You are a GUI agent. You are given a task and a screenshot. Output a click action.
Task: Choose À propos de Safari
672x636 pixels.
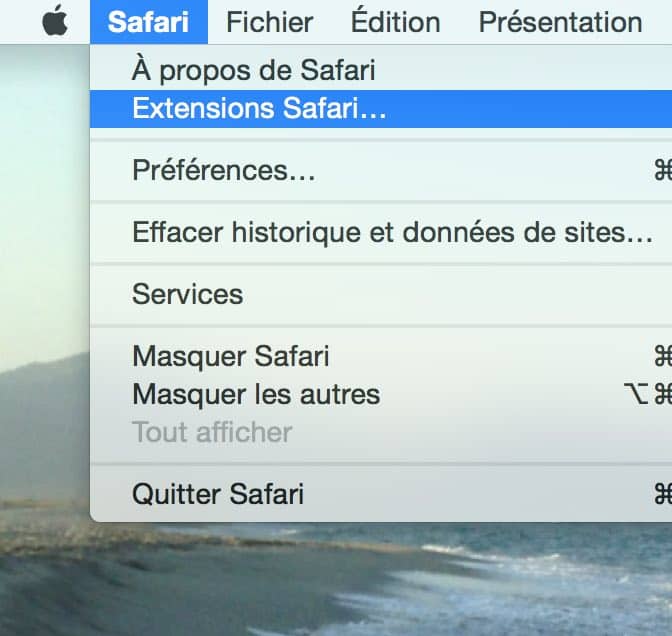[x=381, y=70]
